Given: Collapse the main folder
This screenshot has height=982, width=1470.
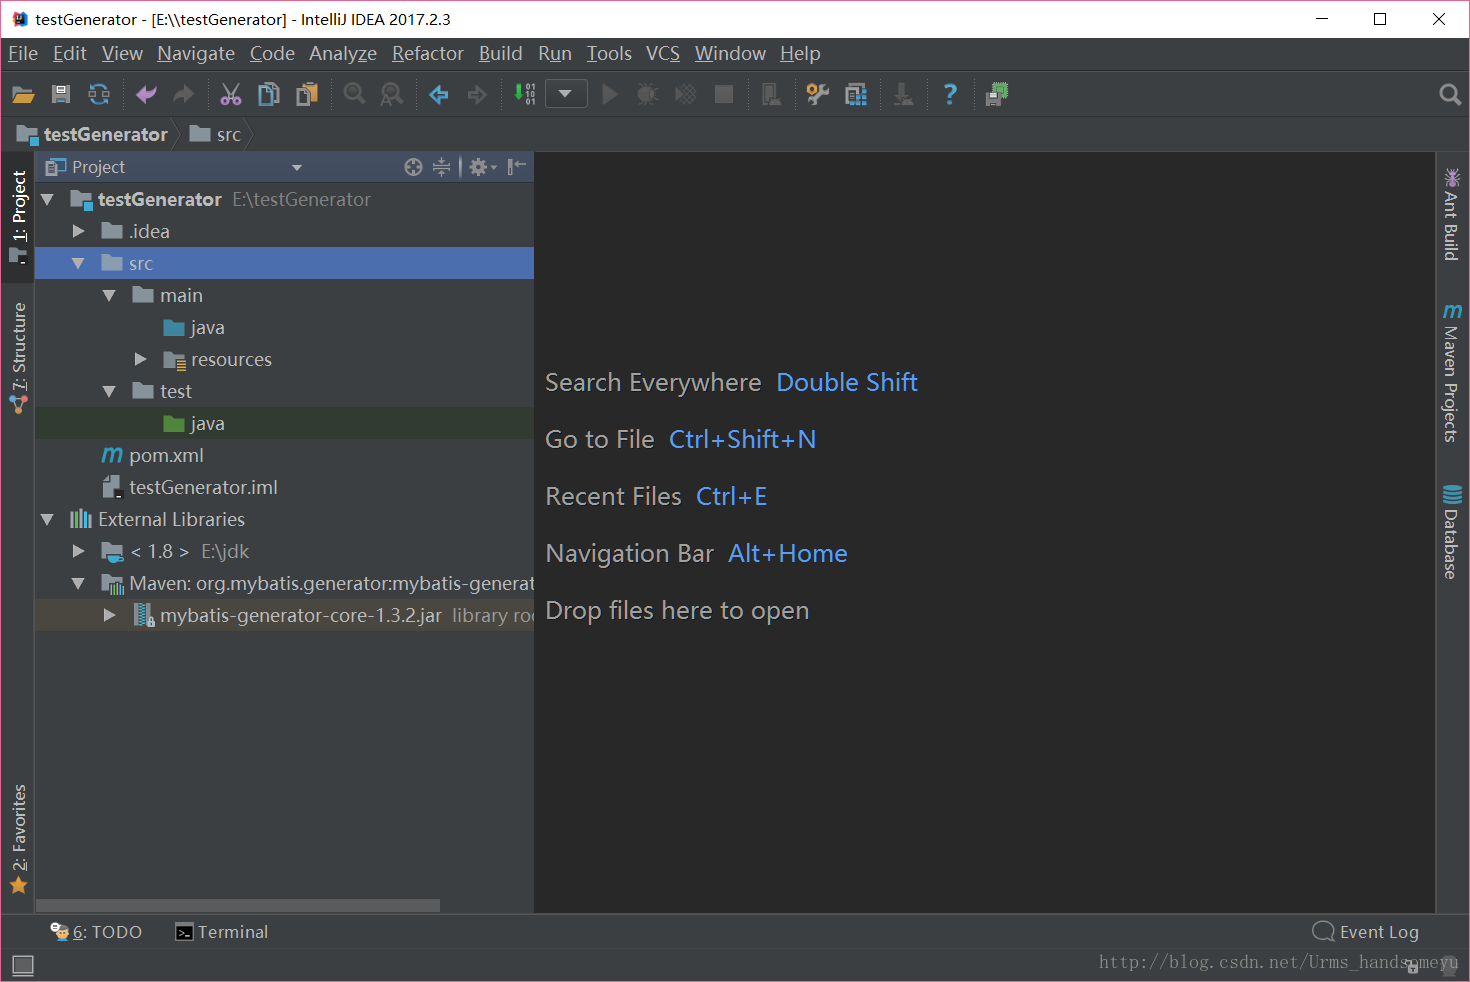Looking at the screenshot, I should (110, 295).
